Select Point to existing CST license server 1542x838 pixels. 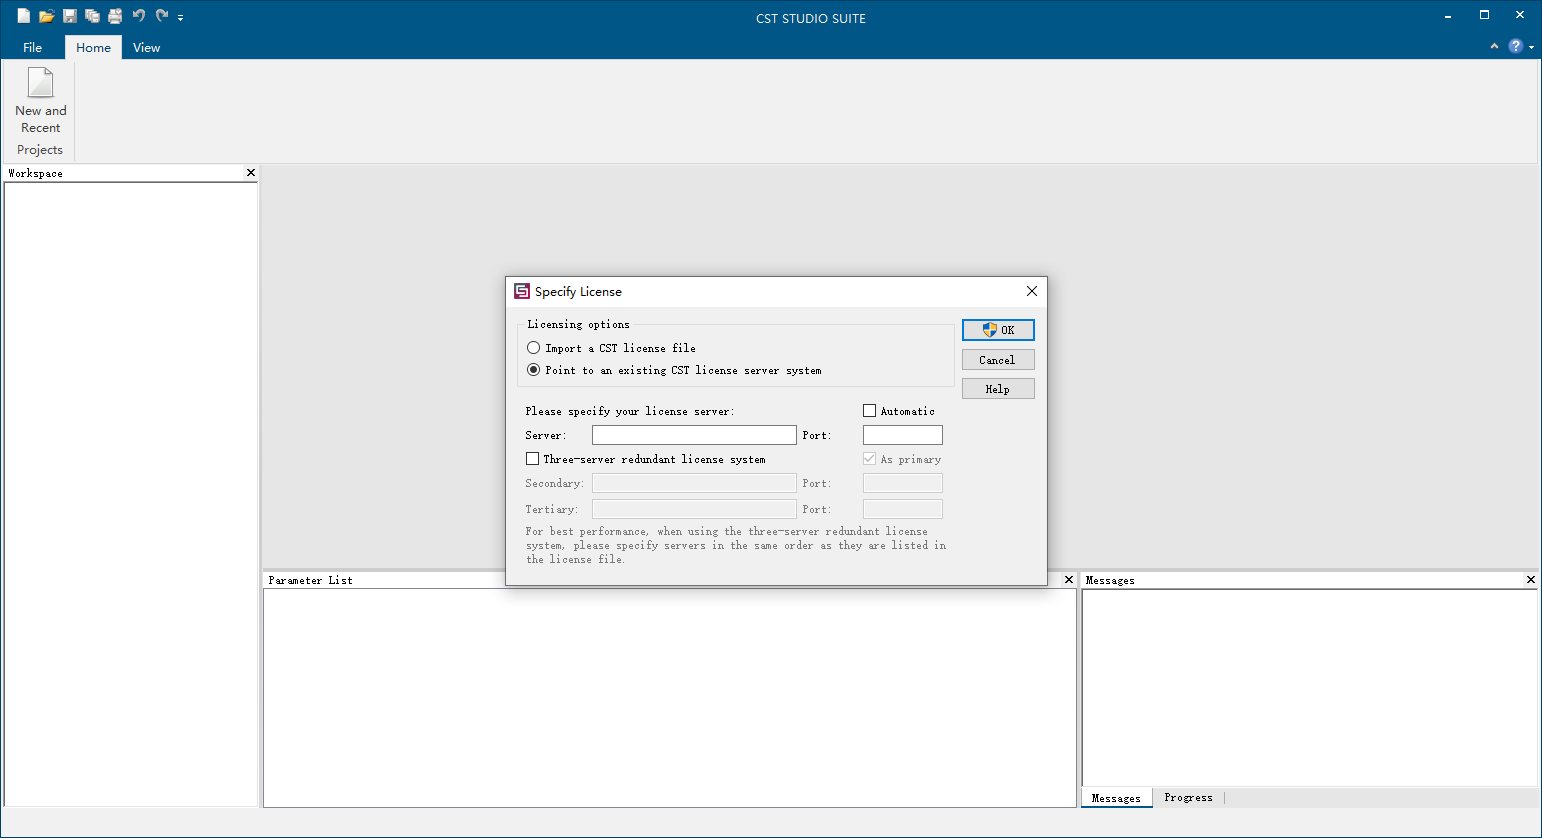(x=674, y=370)
